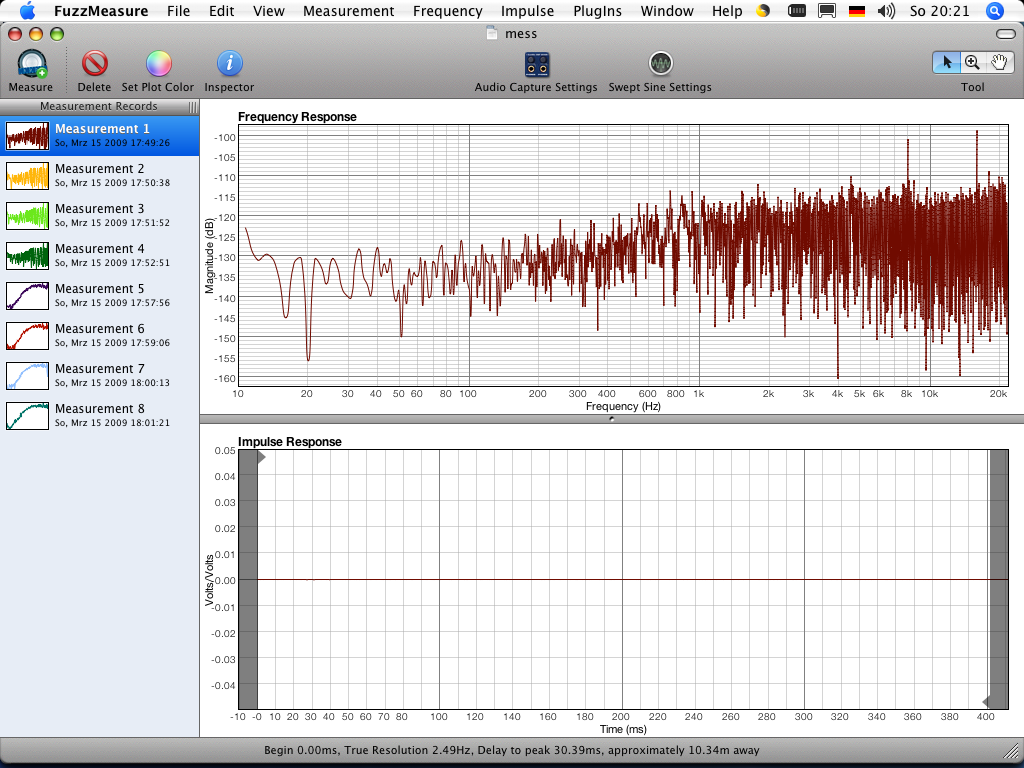
Task: Click the Measurement 8 record name
Action: click(99, 409)
